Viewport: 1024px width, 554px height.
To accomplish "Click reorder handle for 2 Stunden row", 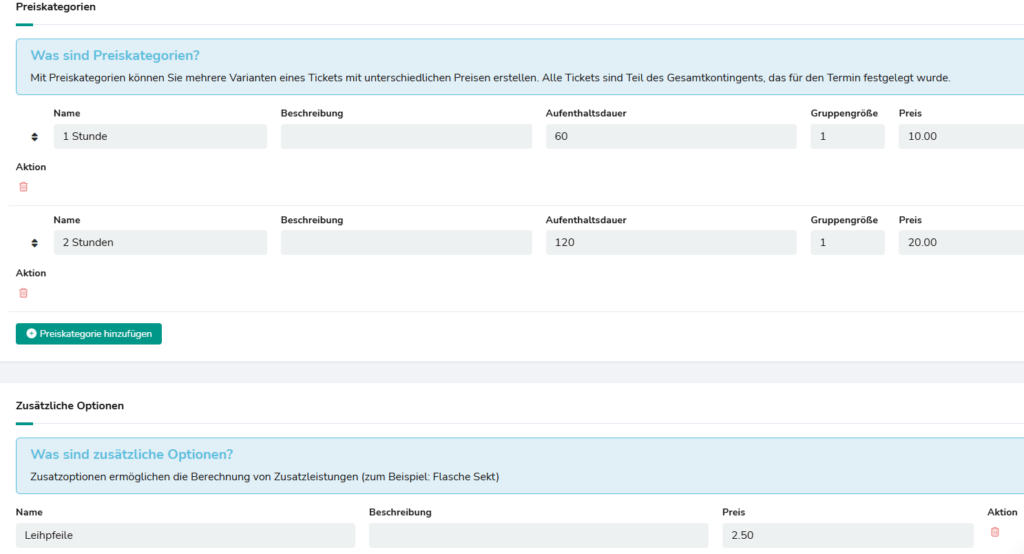I will coord(35,243).
